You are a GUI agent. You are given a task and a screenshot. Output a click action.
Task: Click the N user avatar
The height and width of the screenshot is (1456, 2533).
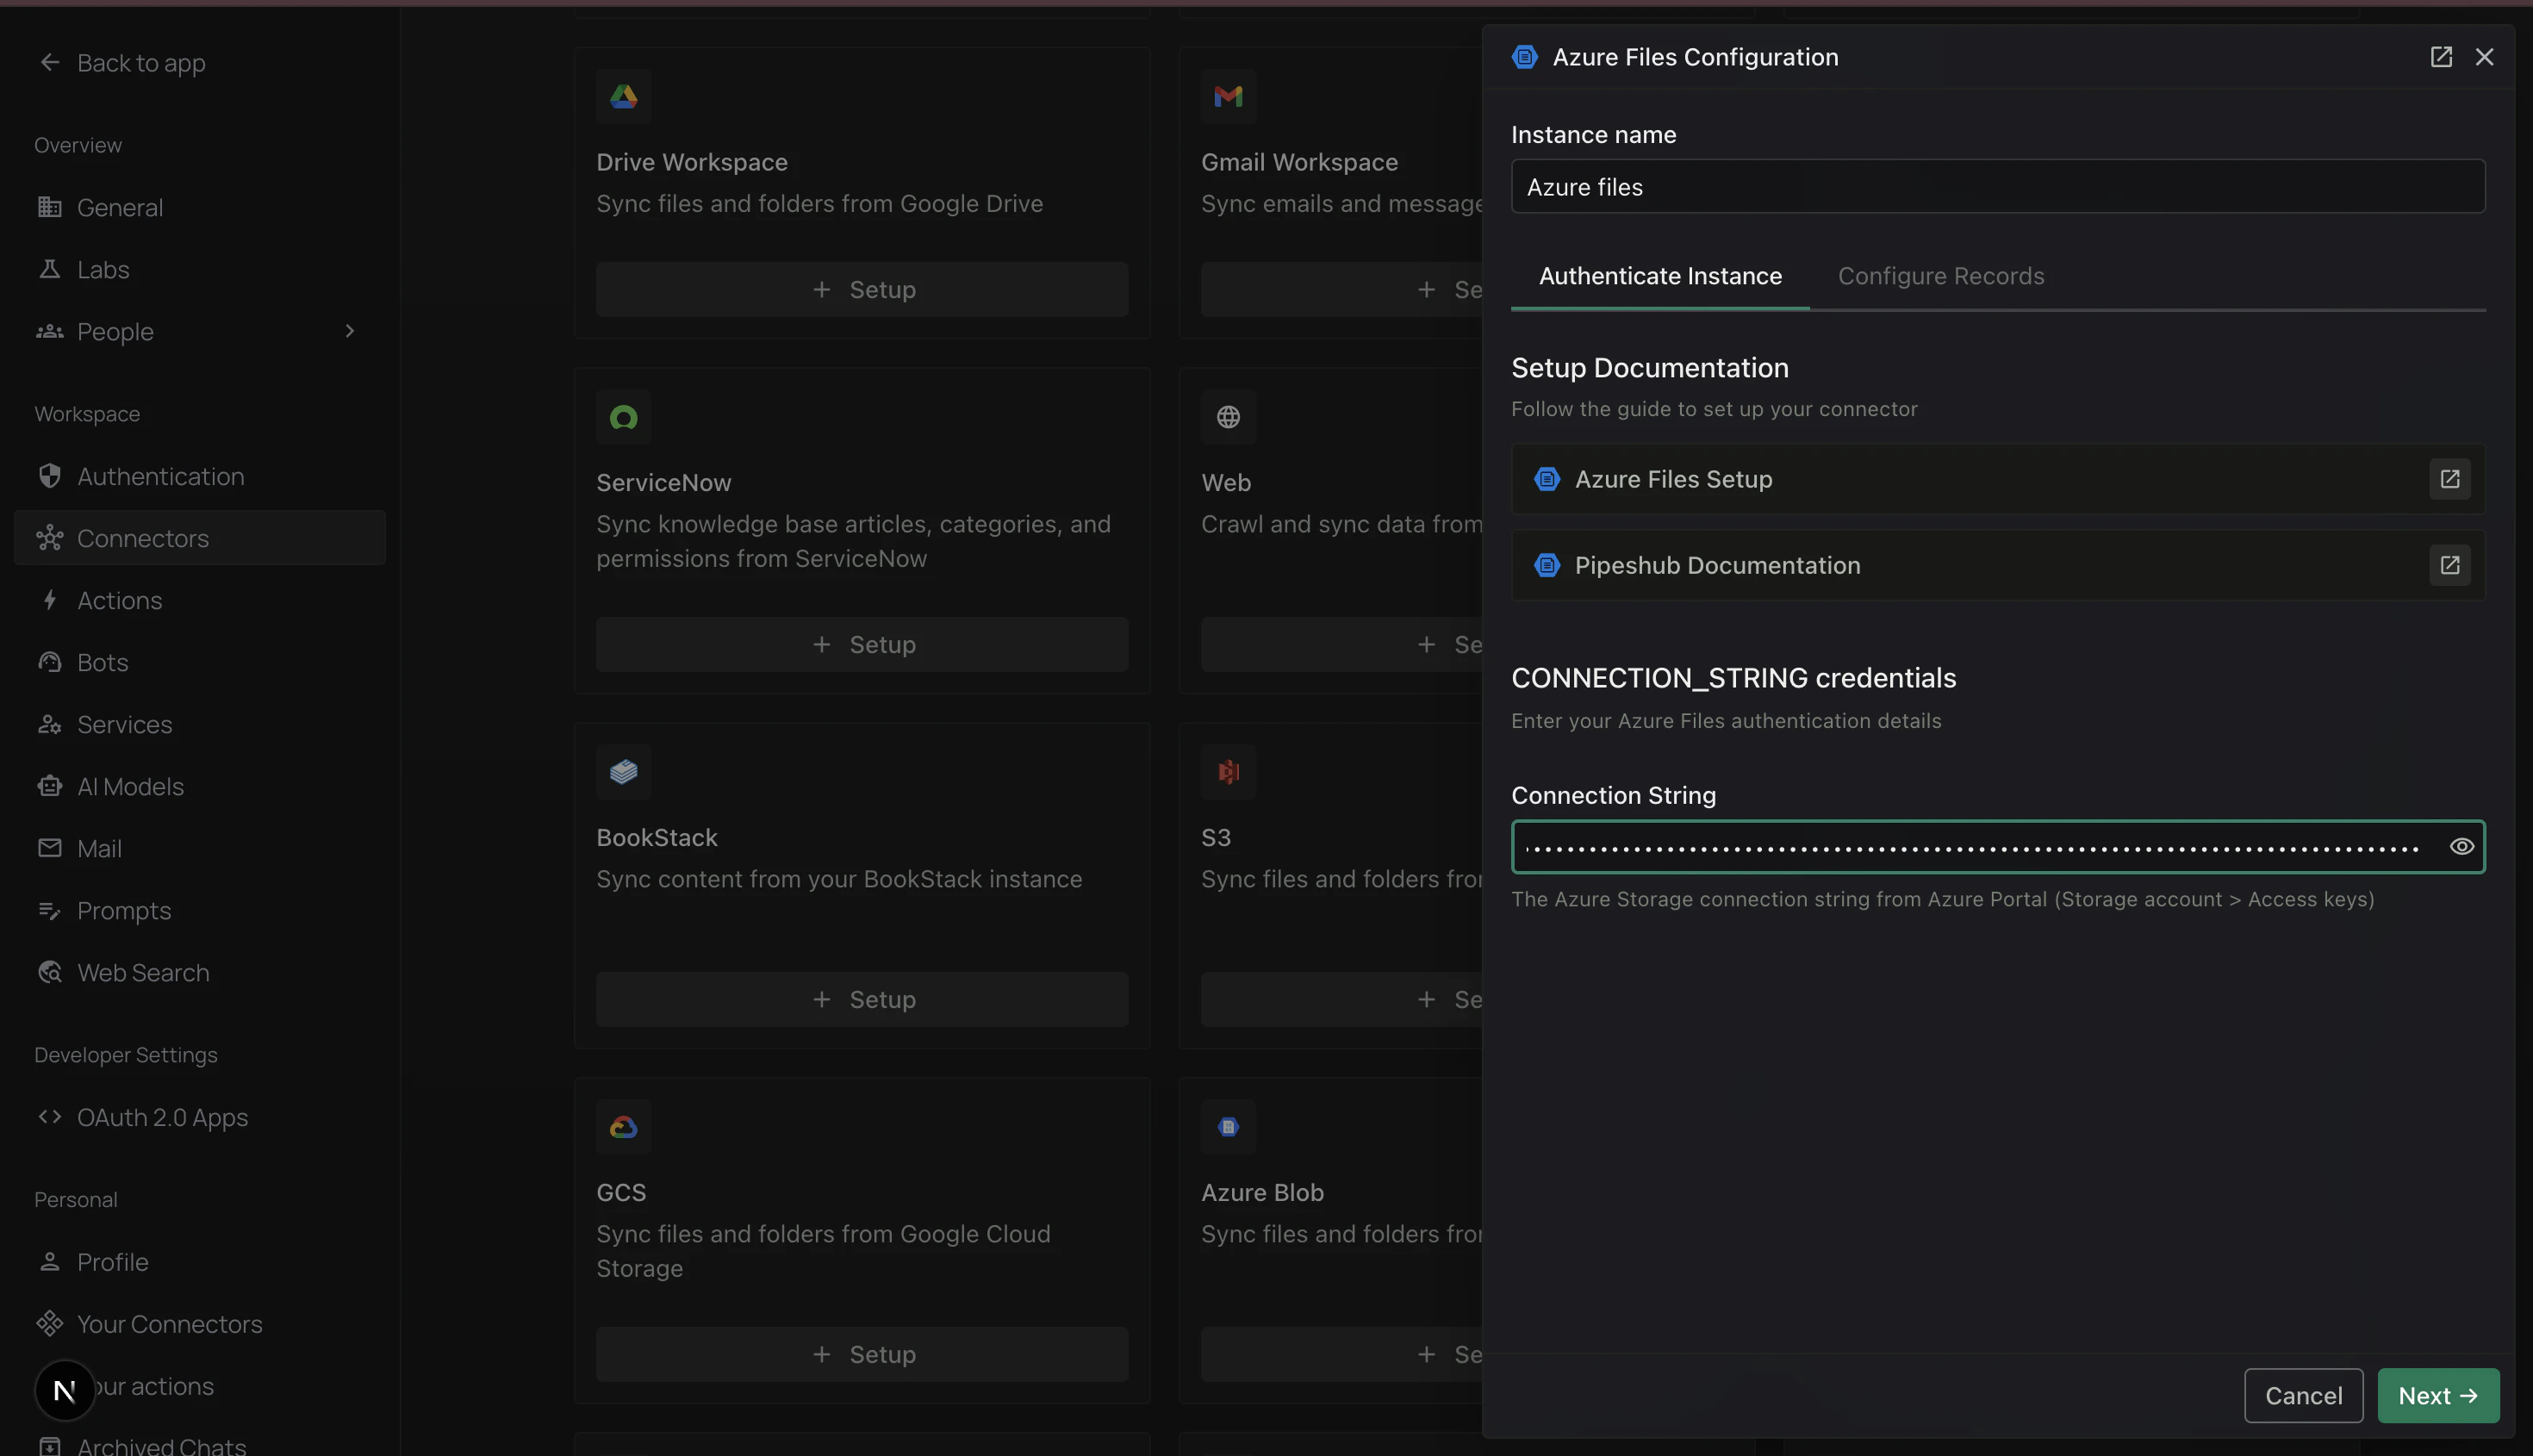(x=65, y=1390)
